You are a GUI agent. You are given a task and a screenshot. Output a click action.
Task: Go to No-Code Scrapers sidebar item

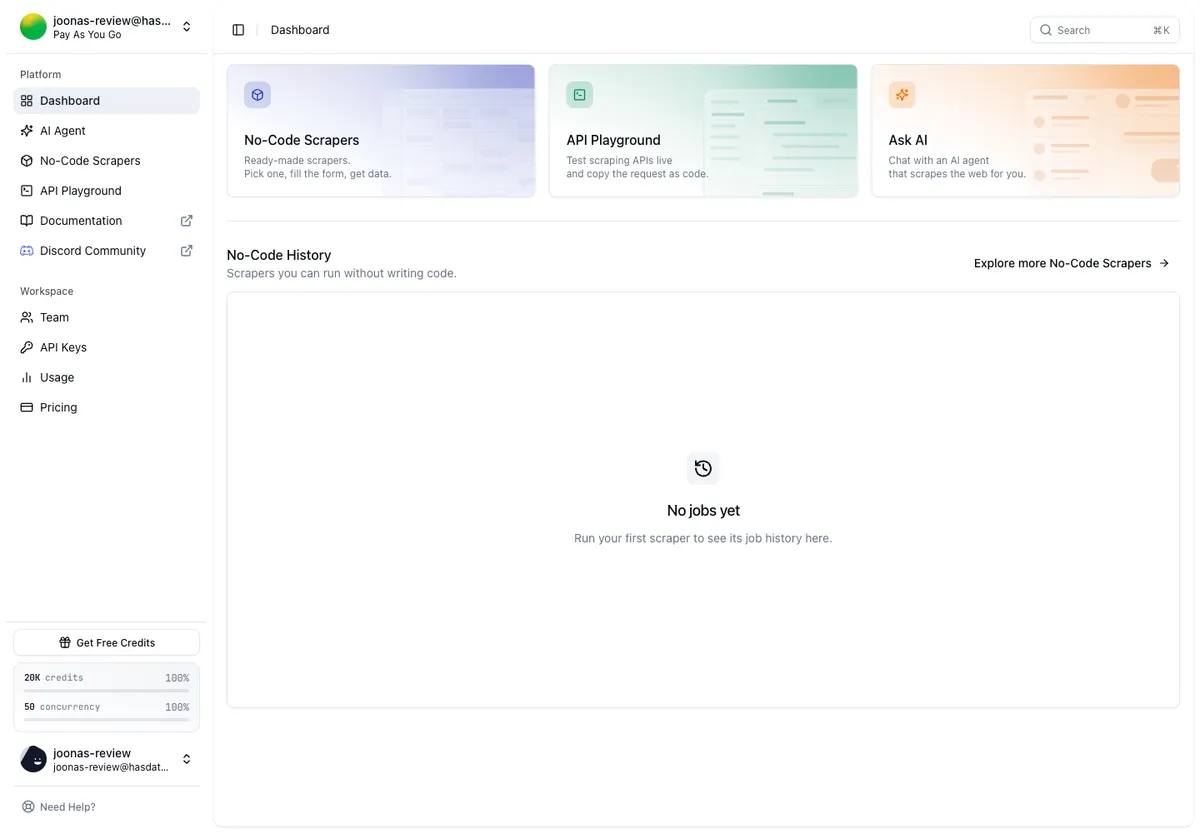[106, 161]
